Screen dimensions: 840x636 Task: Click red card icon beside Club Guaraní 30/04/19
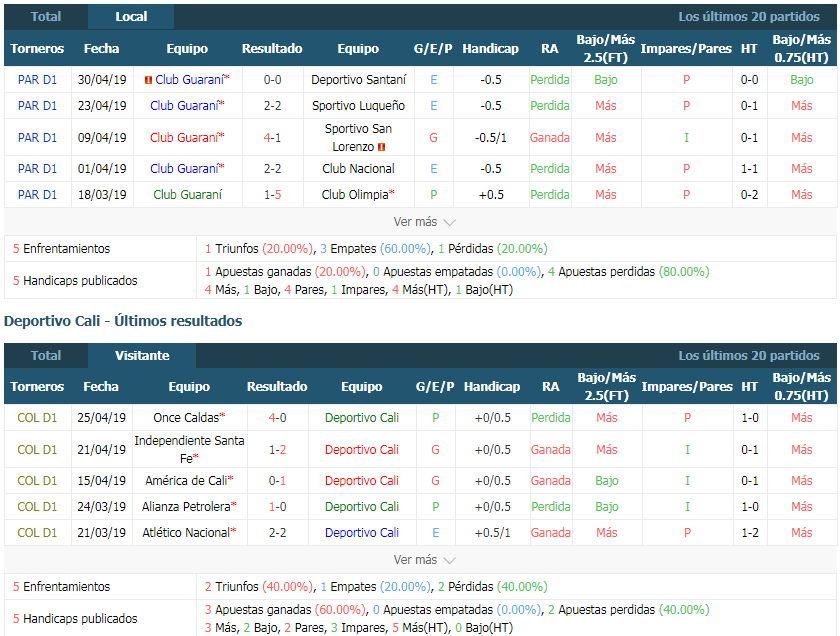[x=148, y=80]
